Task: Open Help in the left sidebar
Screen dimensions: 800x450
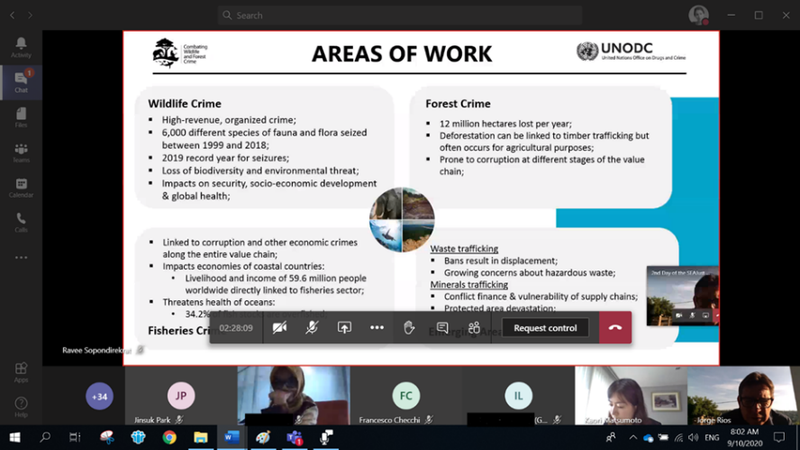Action: [x=21, y=407]
